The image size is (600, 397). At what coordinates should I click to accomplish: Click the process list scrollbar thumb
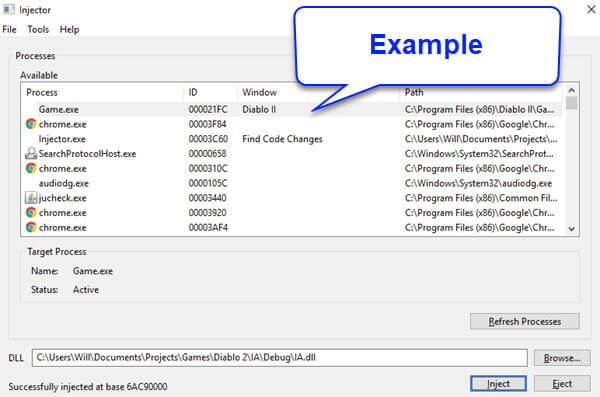tap(571, 103)
